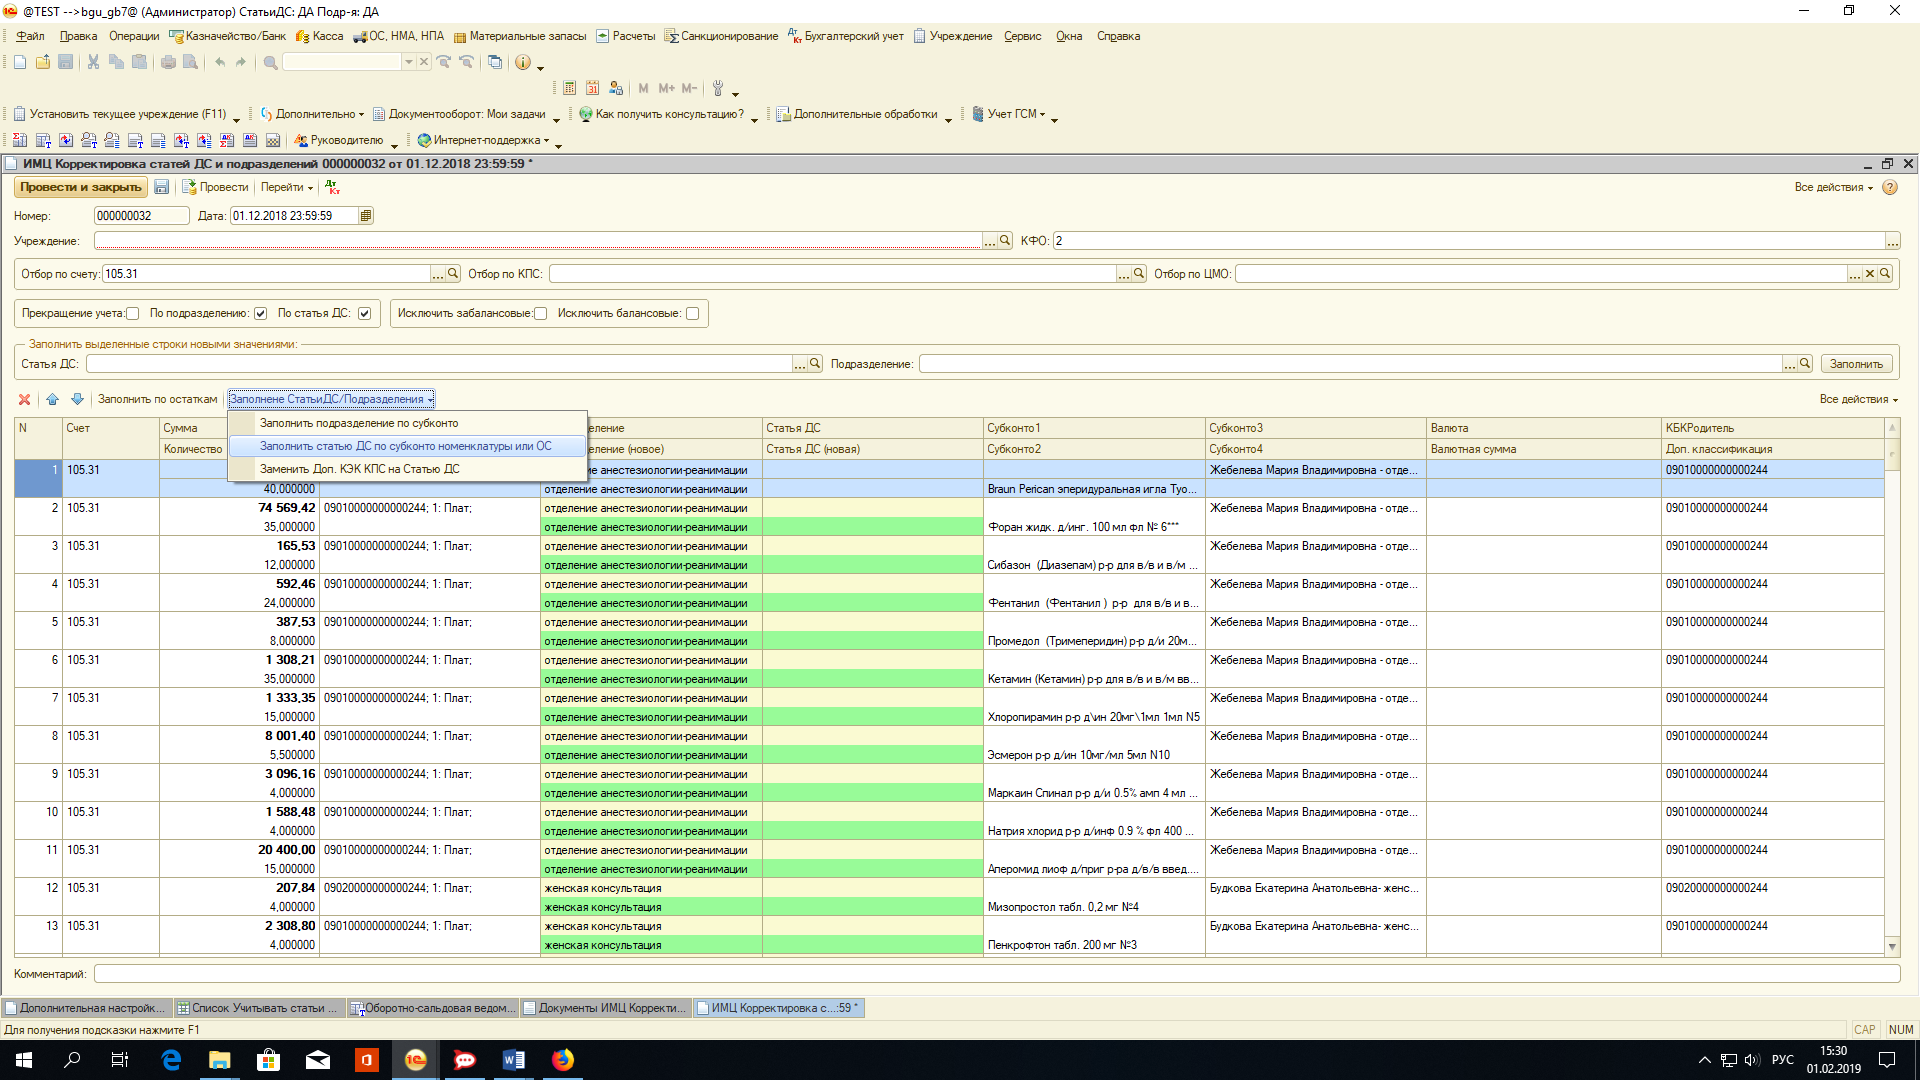Click the help question mark icon
The height and width of the screenshot is (1080, 1920).
click(x=1890, y=187)
